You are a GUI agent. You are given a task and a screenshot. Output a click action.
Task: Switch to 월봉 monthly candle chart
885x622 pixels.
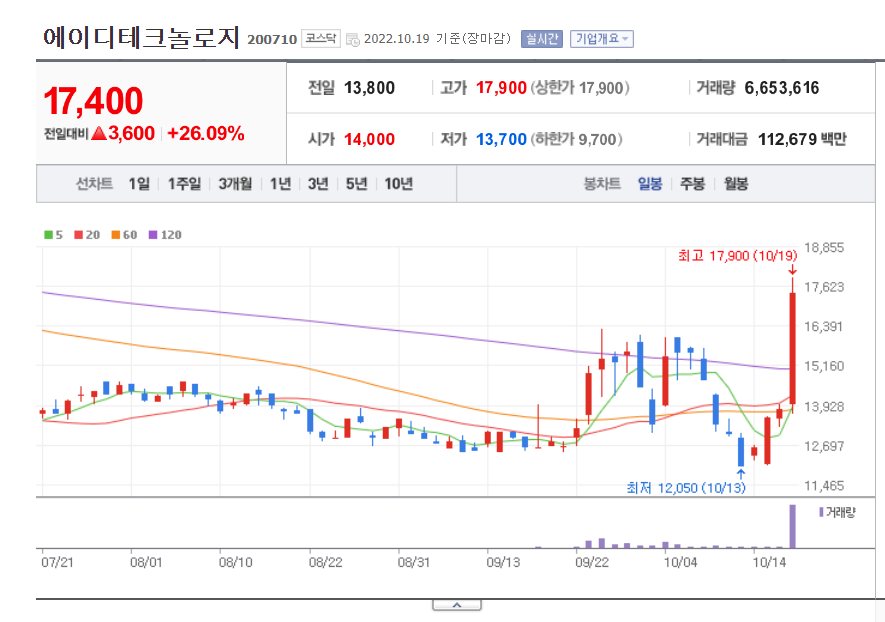click(736, 183)
